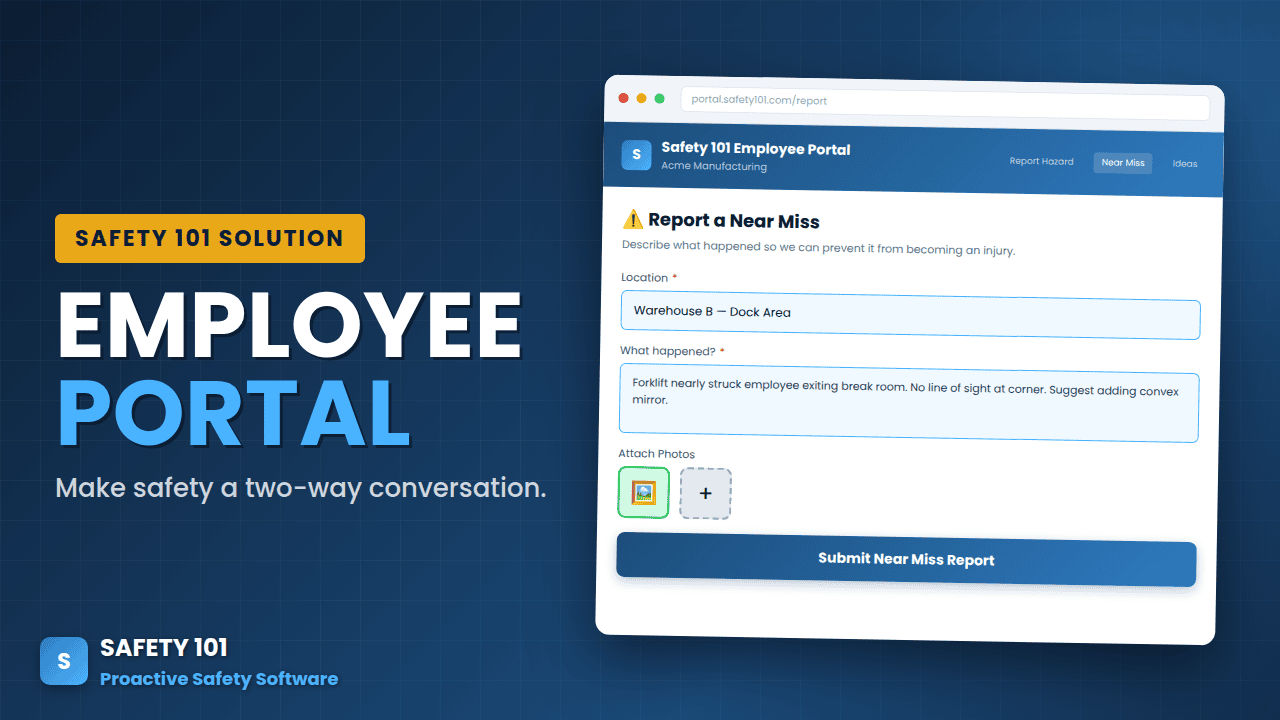The width and height of the screenshot is (1280, 720).
Task: Click the yellow minimize window dot
Action: pyautogui.click(x=641, y=98)
